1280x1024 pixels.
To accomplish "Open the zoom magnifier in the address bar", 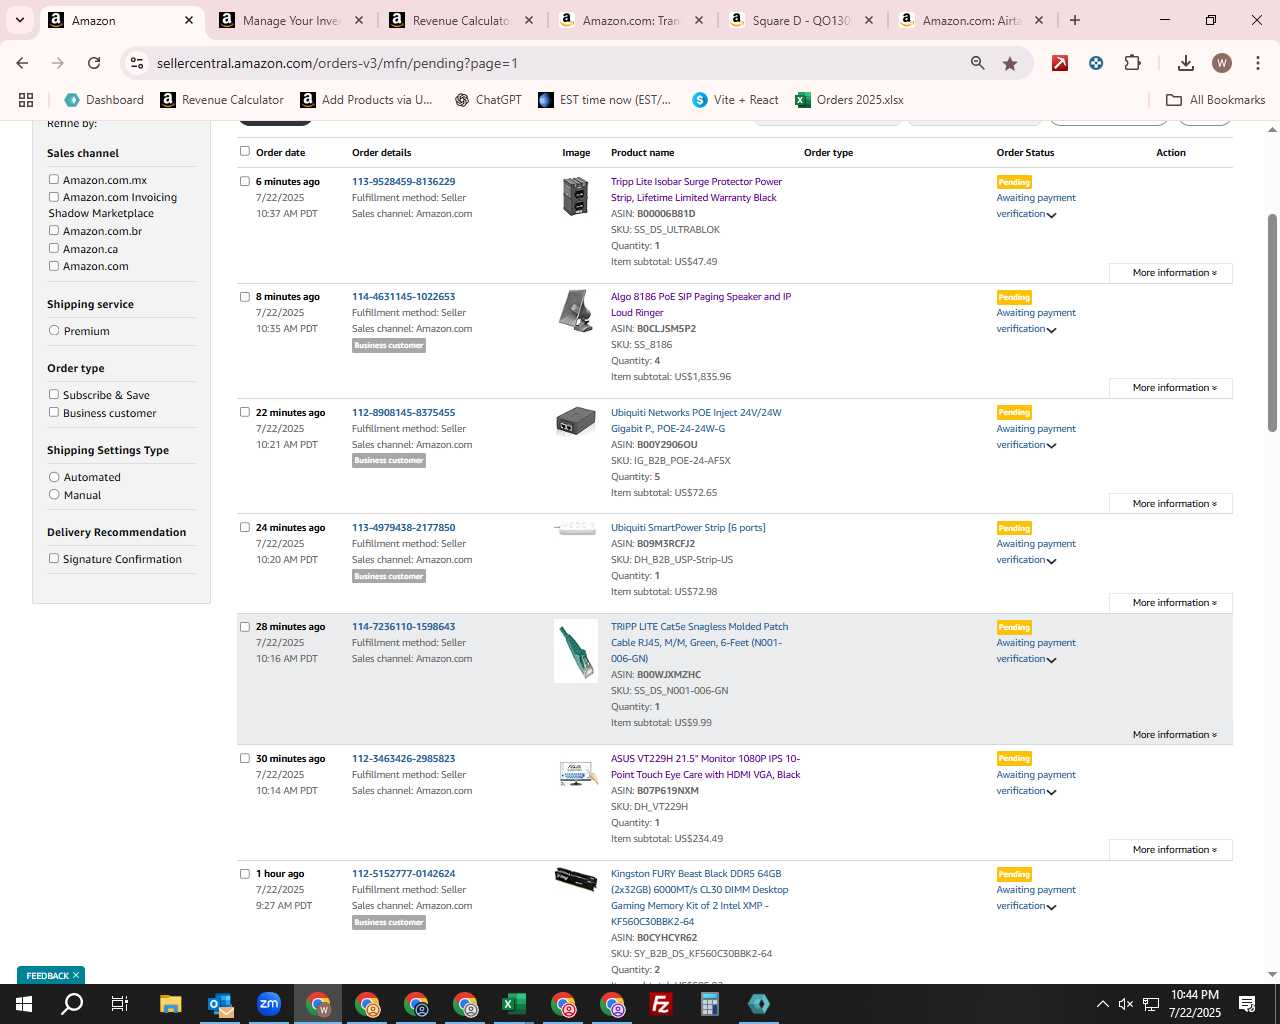I will click(x=977, y=63).
